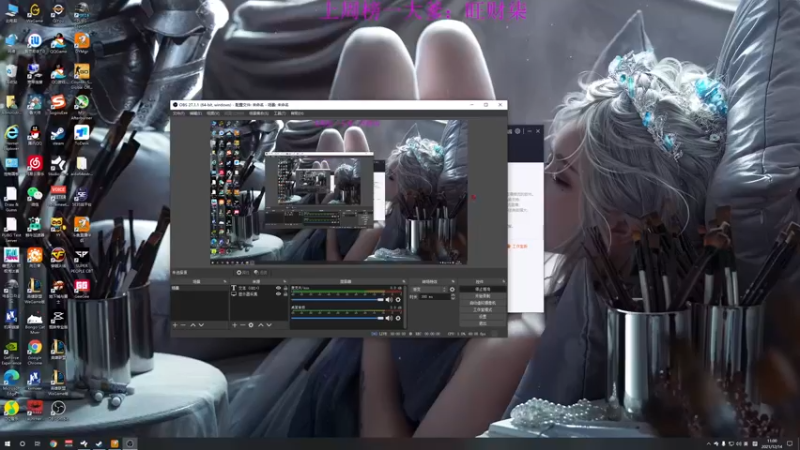Open audio settings gear for microphone track

(x=398, y=299)
